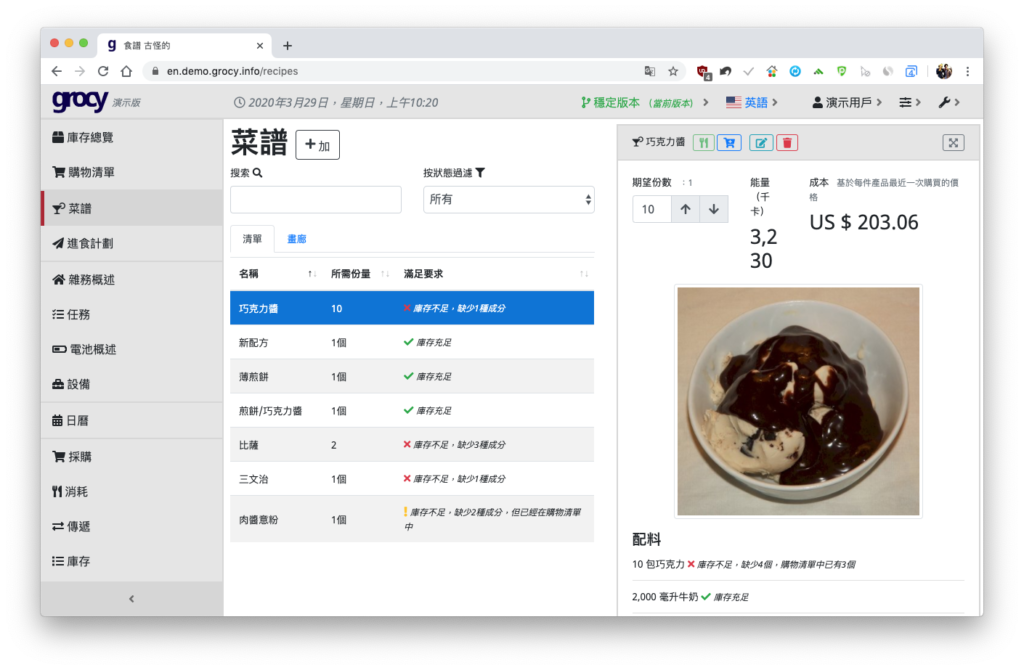This screenshot has width=1024, height=670.
Task: Delete the chocolate sauce recipe
Action: pyautogui.click(x=788, y=142)
